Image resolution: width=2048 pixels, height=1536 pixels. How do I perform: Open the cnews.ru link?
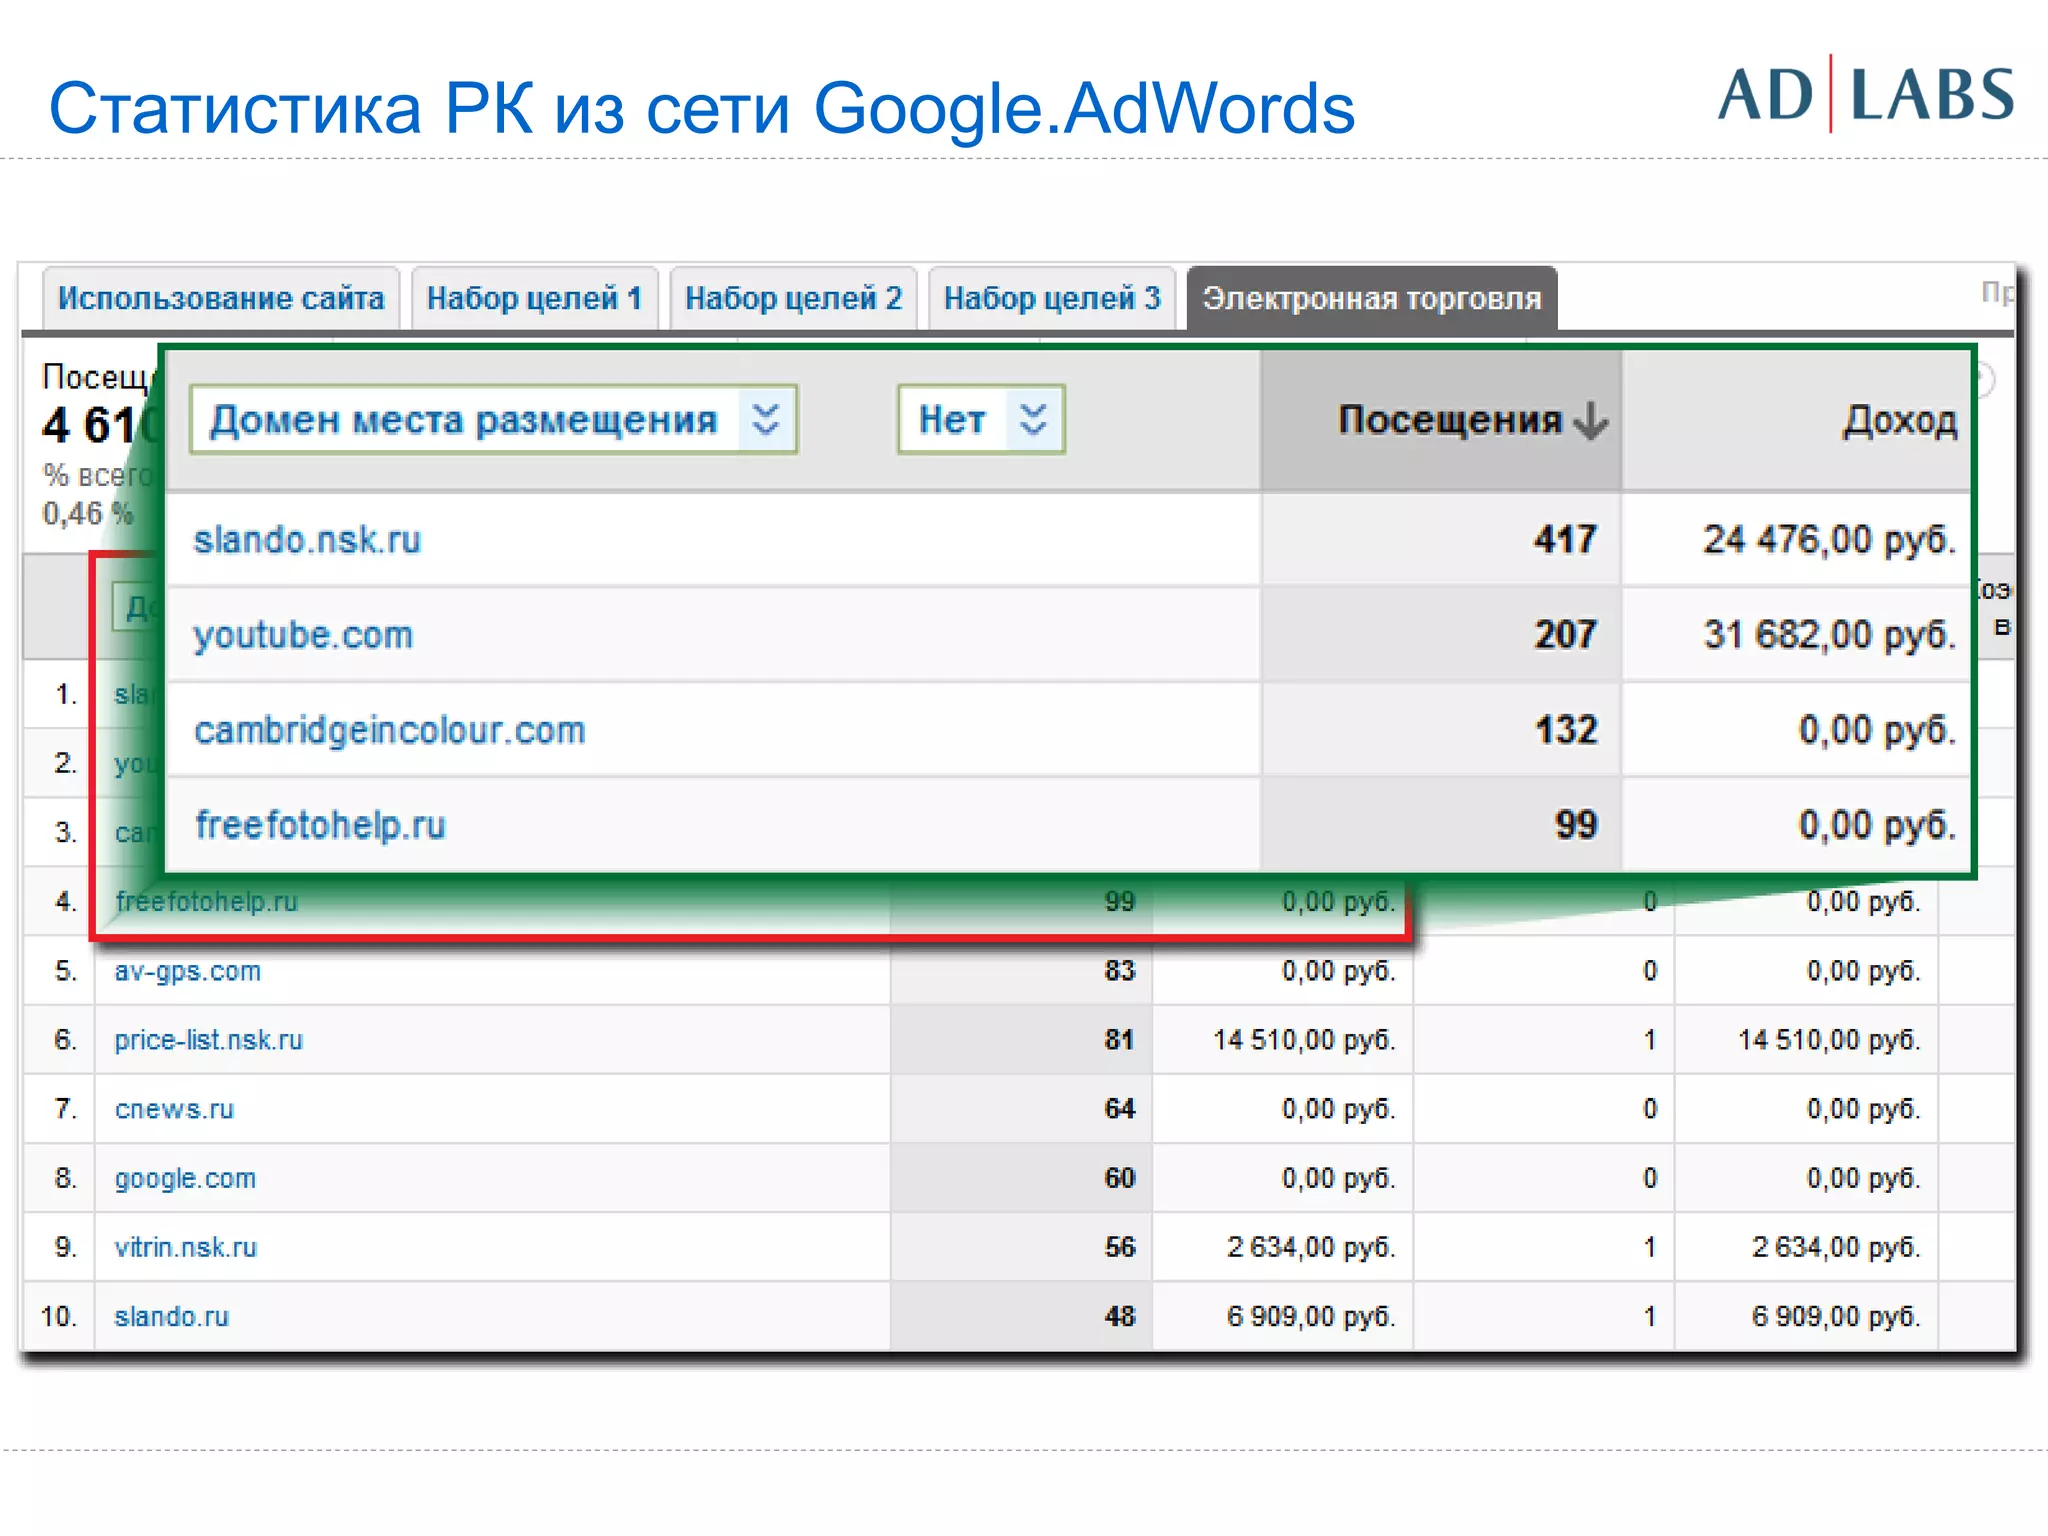pos(174,1109)
